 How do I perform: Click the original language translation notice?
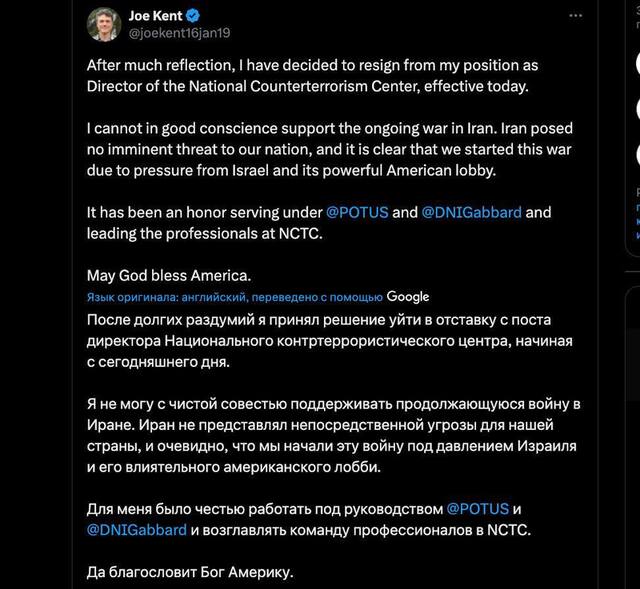pos(234,297)
